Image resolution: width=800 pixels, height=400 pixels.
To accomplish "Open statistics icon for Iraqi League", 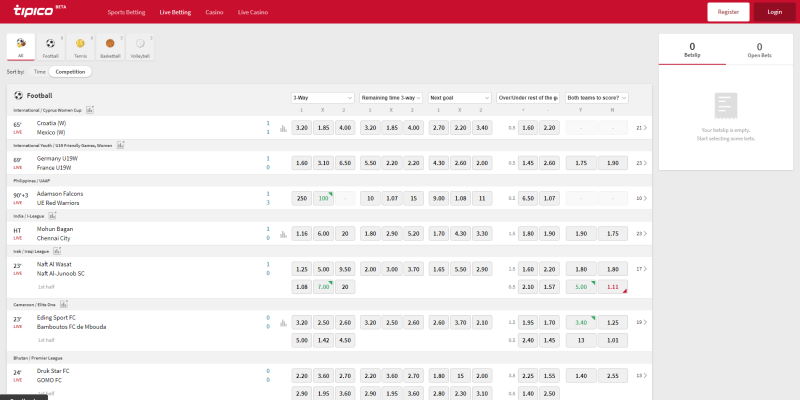I will coord(57,251).
